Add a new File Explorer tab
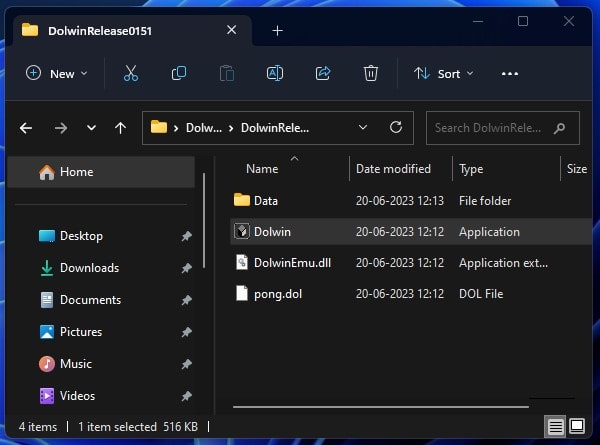The width and height of the screenshot is (600, 445). (x=277, y=31)
